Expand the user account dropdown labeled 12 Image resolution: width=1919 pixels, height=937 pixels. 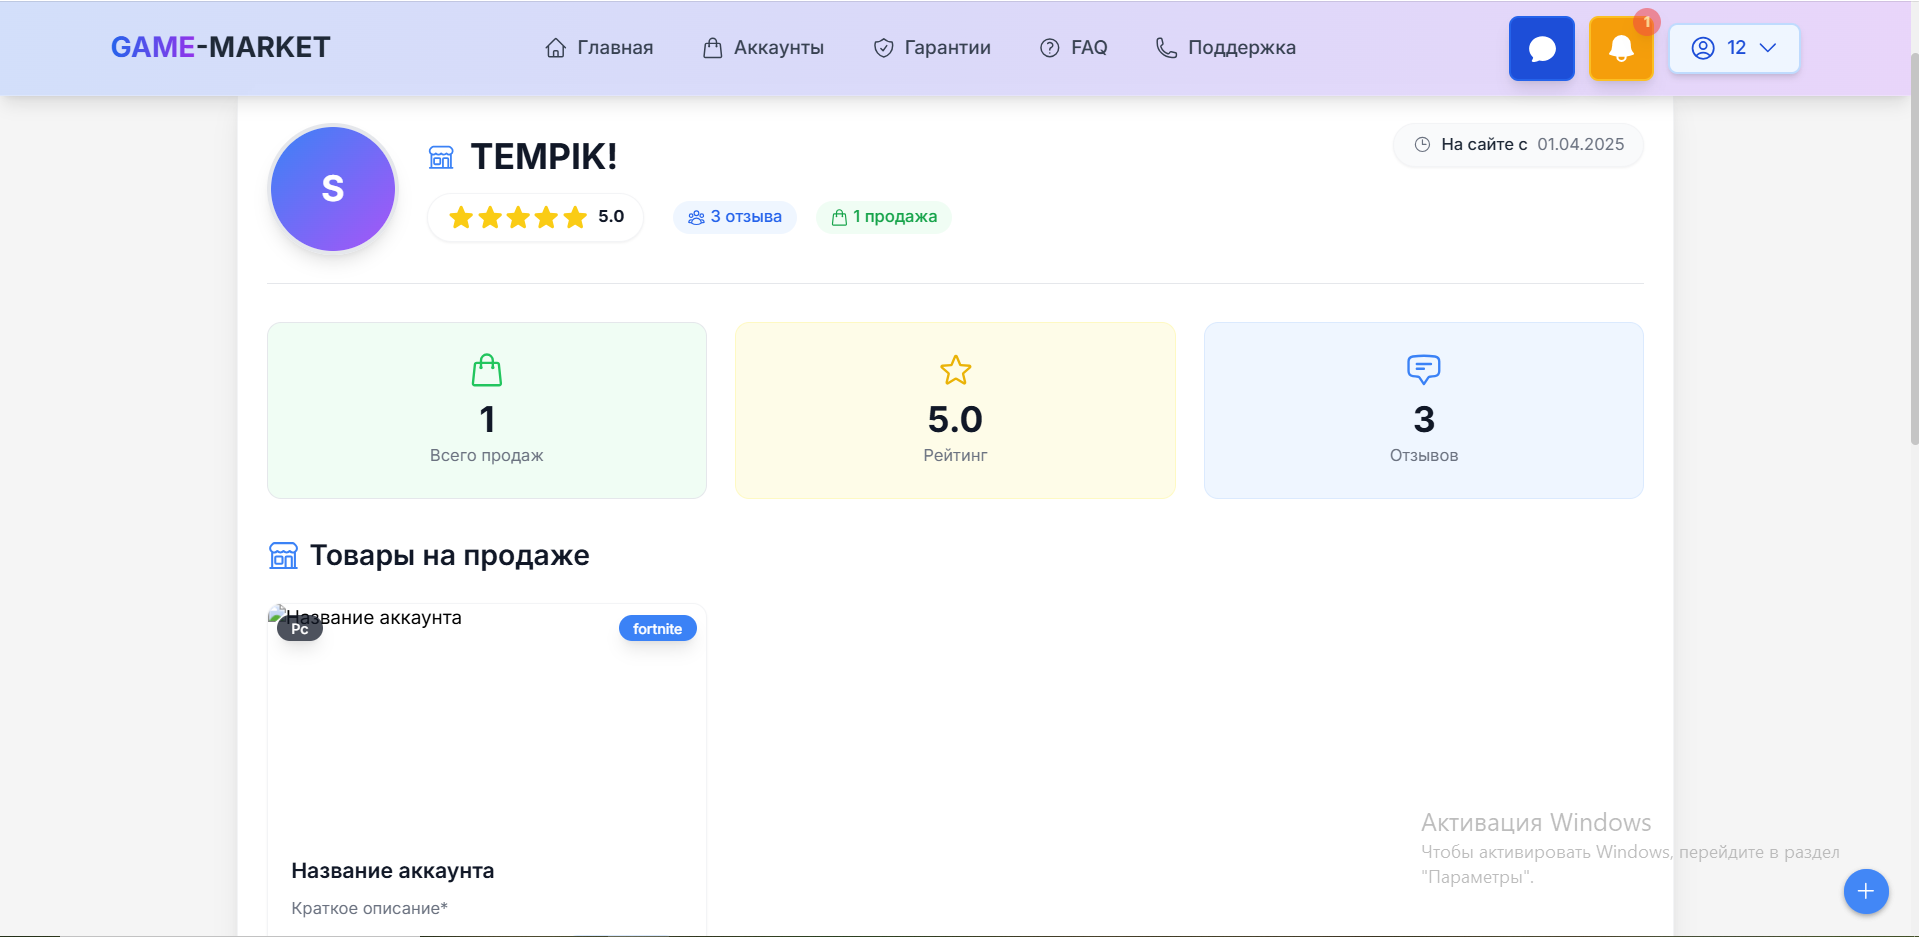(x=1734, y=48)
